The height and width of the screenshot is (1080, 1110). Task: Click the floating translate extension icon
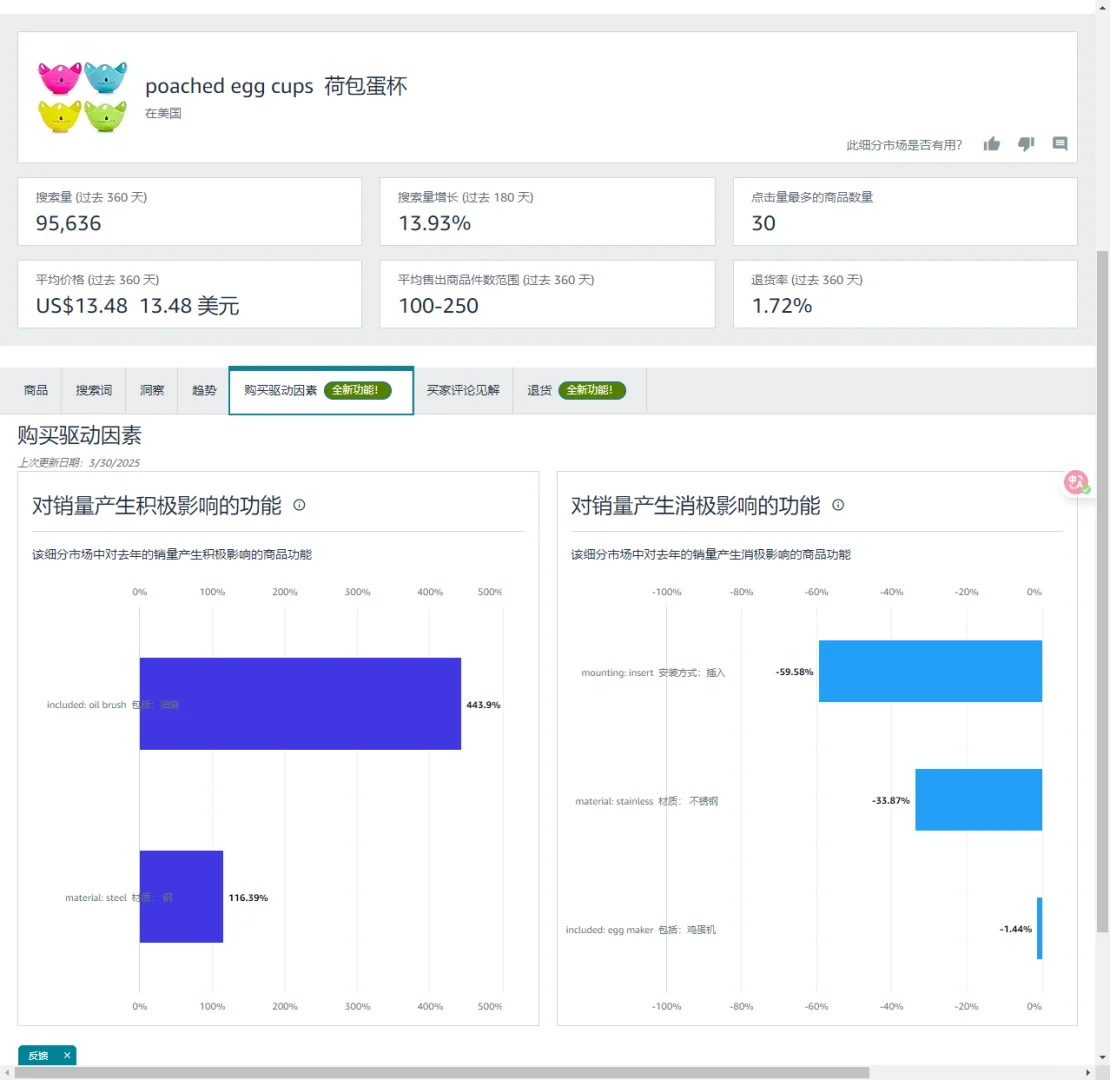[x=1077, y=483]
